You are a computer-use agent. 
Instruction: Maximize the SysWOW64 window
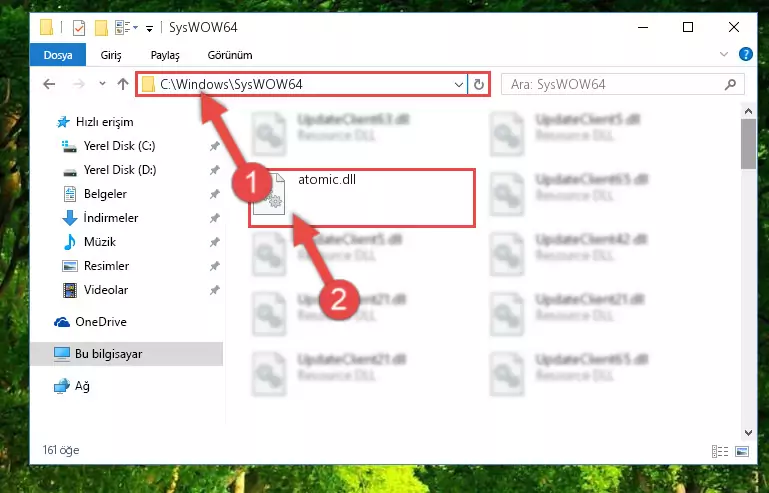tap(688, 27)
